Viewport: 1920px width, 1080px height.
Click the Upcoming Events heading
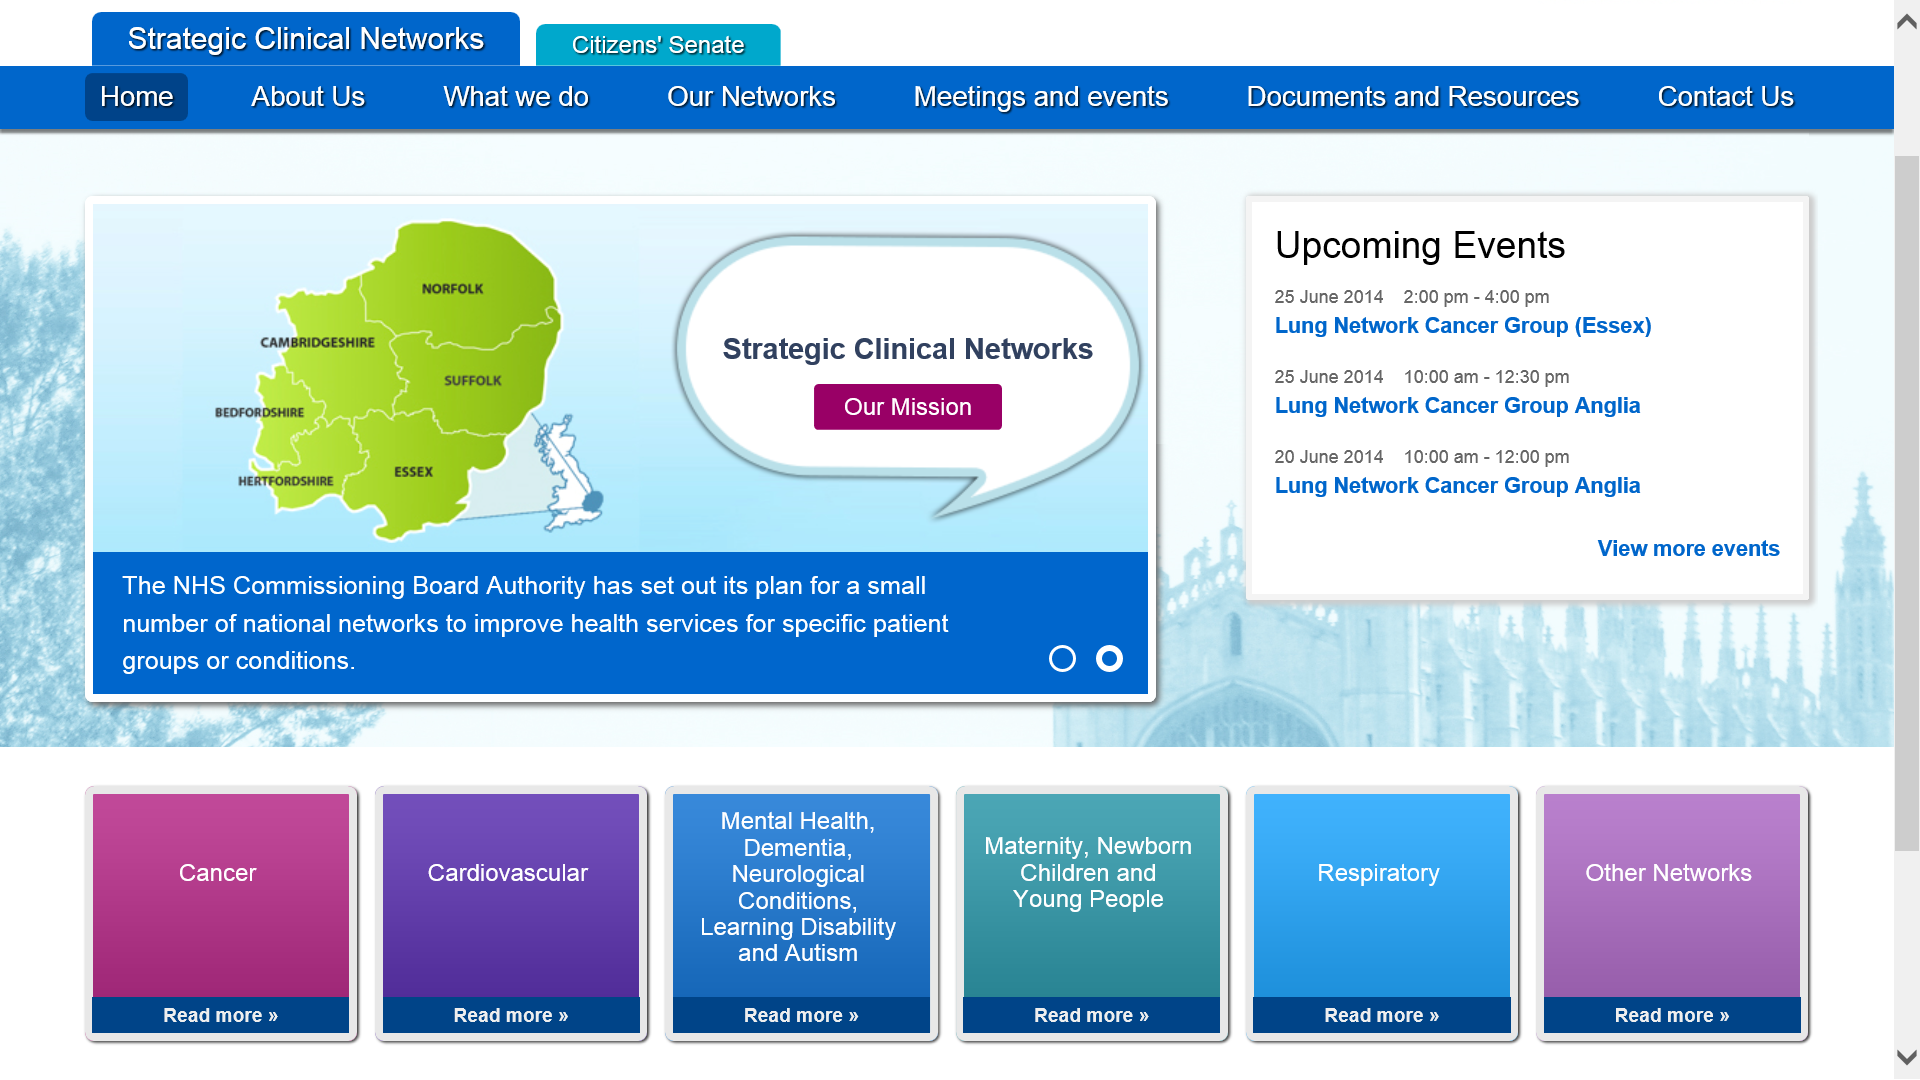(x=1420, y=246)
